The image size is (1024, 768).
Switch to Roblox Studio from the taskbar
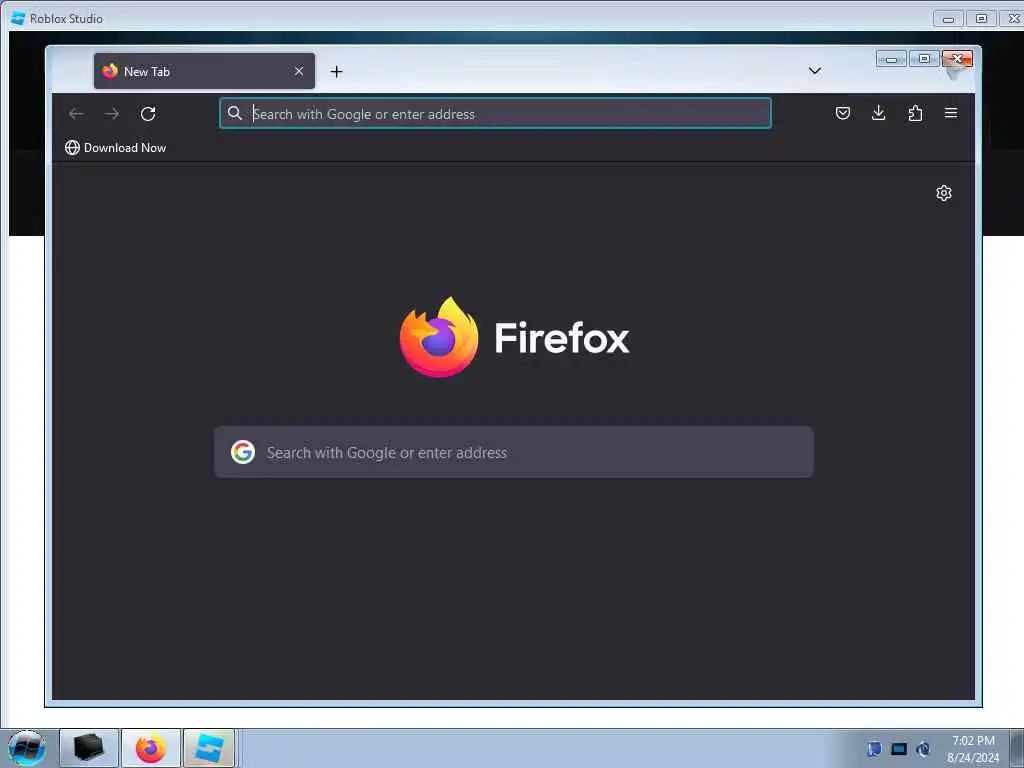pos(209,748)
